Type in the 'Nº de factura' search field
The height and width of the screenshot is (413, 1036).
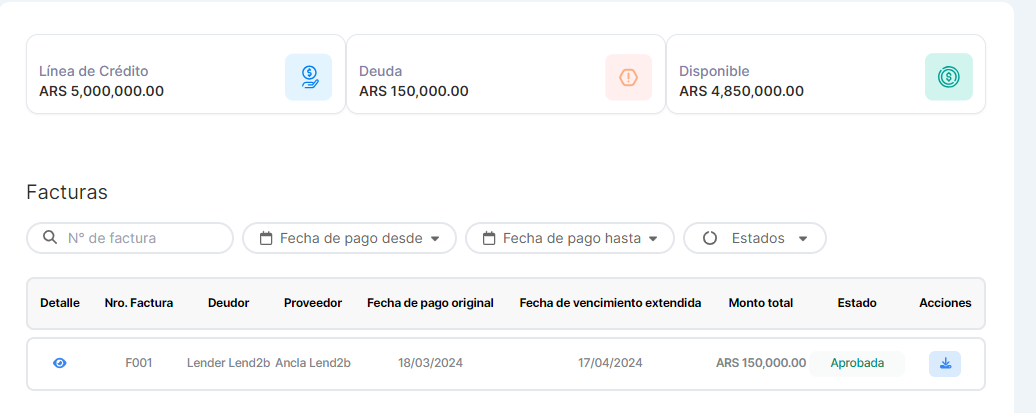pos(140,238)
